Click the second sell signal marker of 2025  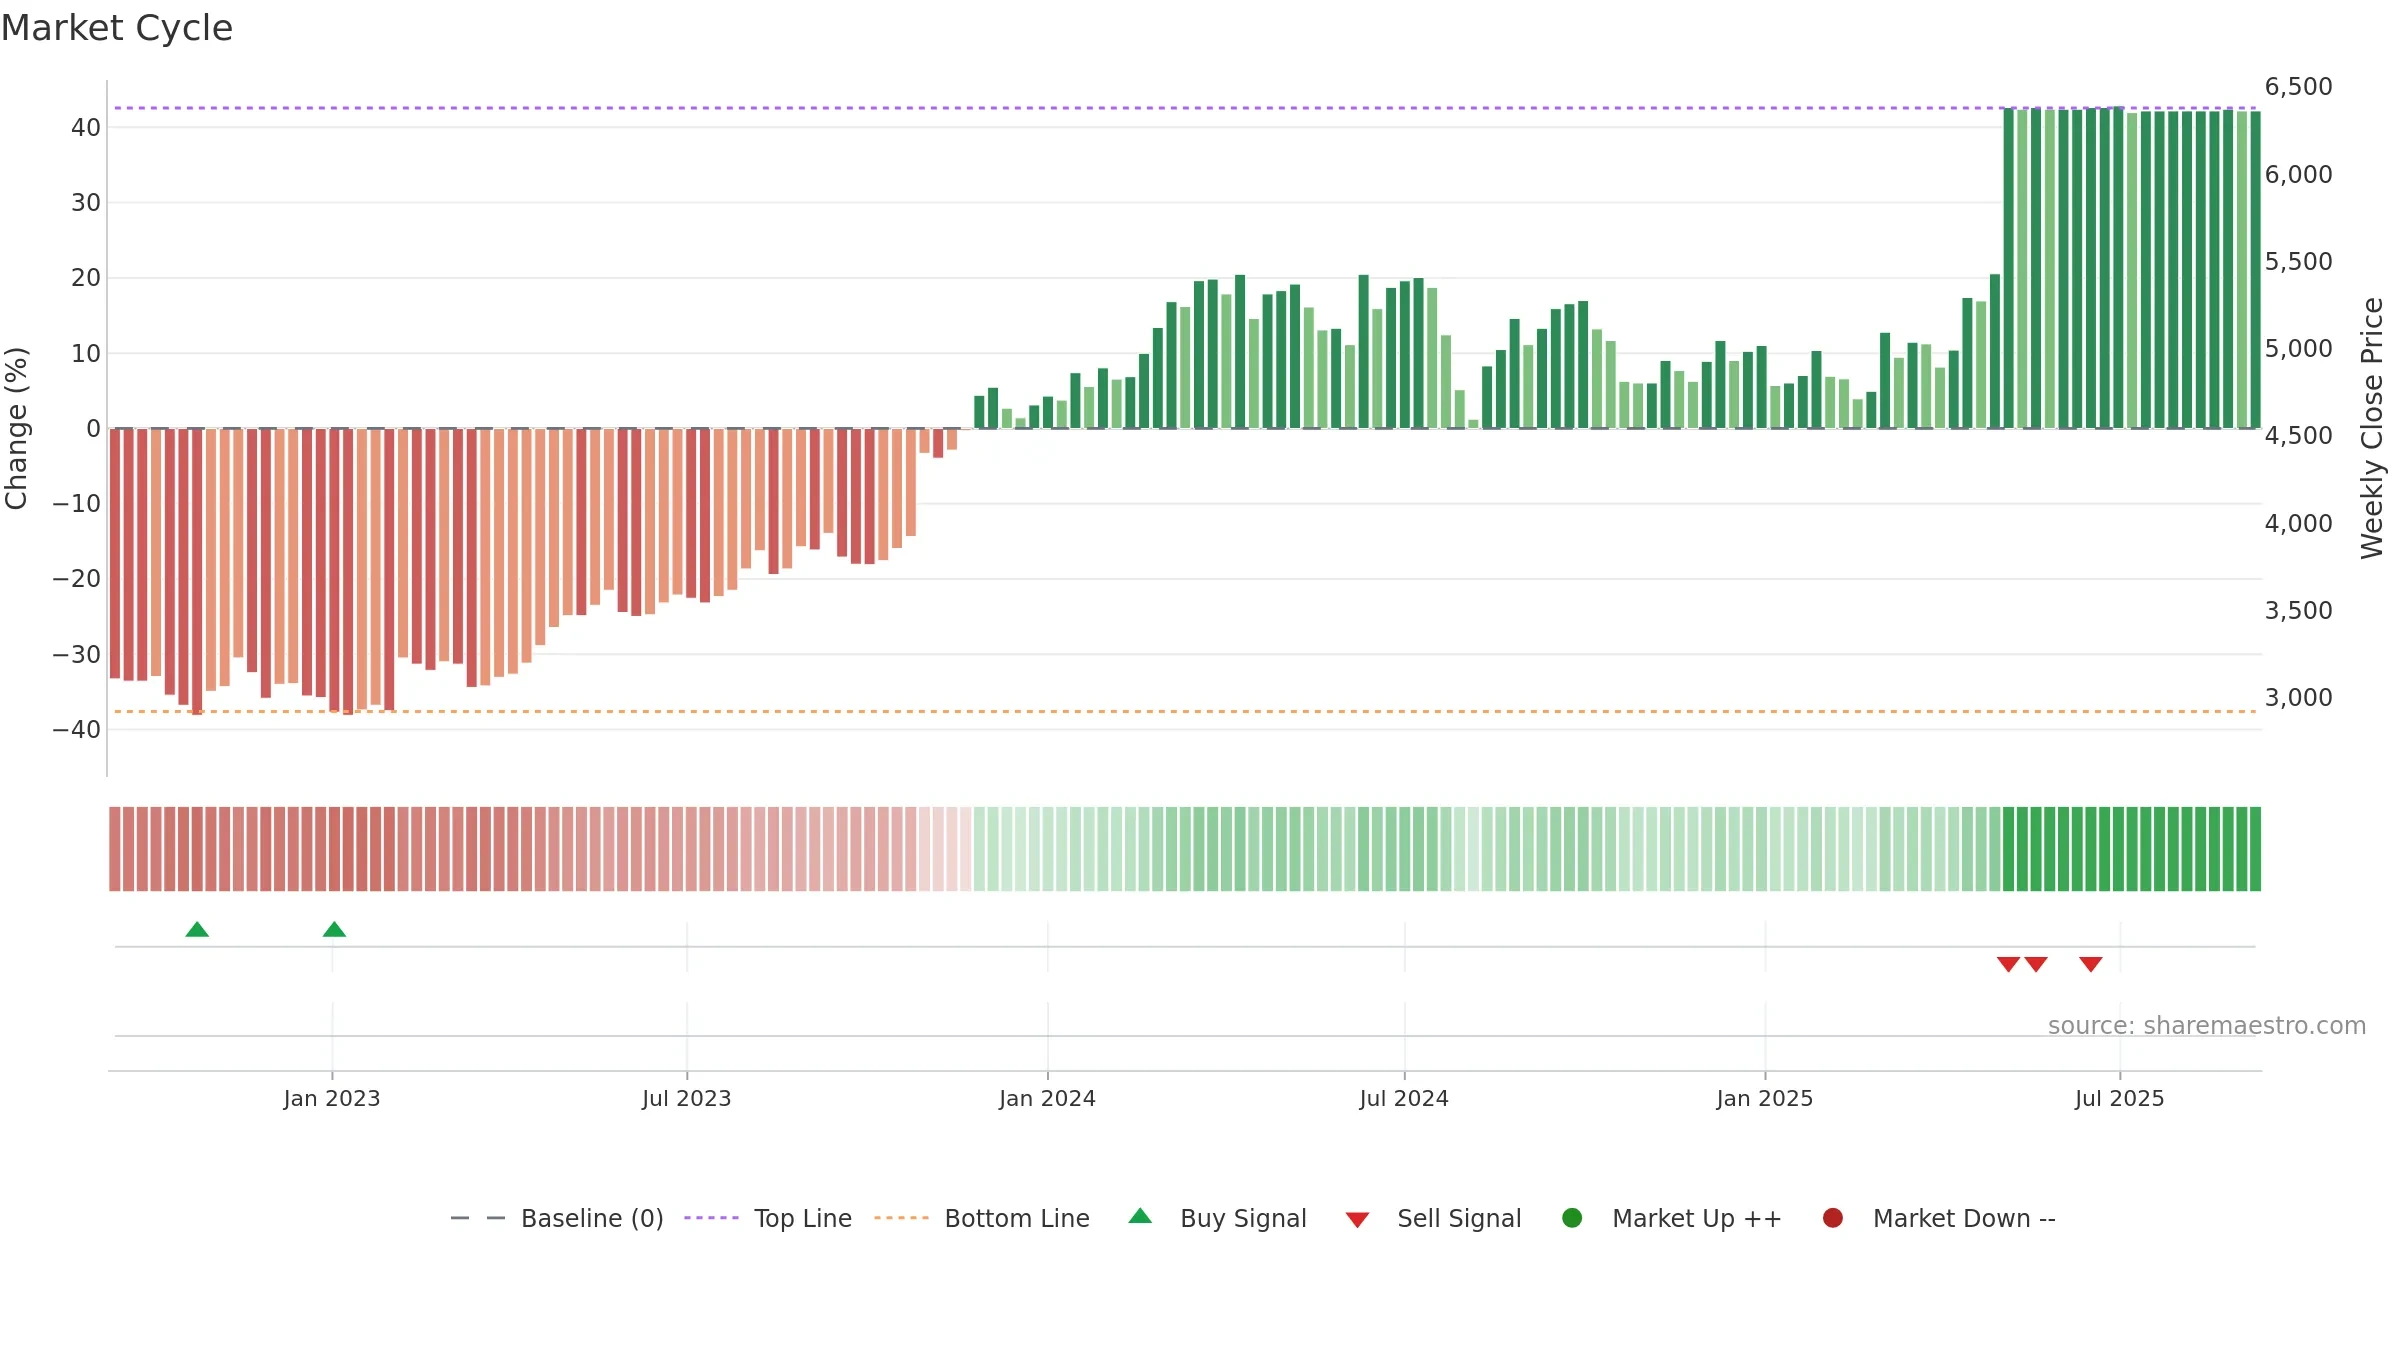click(x=2036, y=964)
